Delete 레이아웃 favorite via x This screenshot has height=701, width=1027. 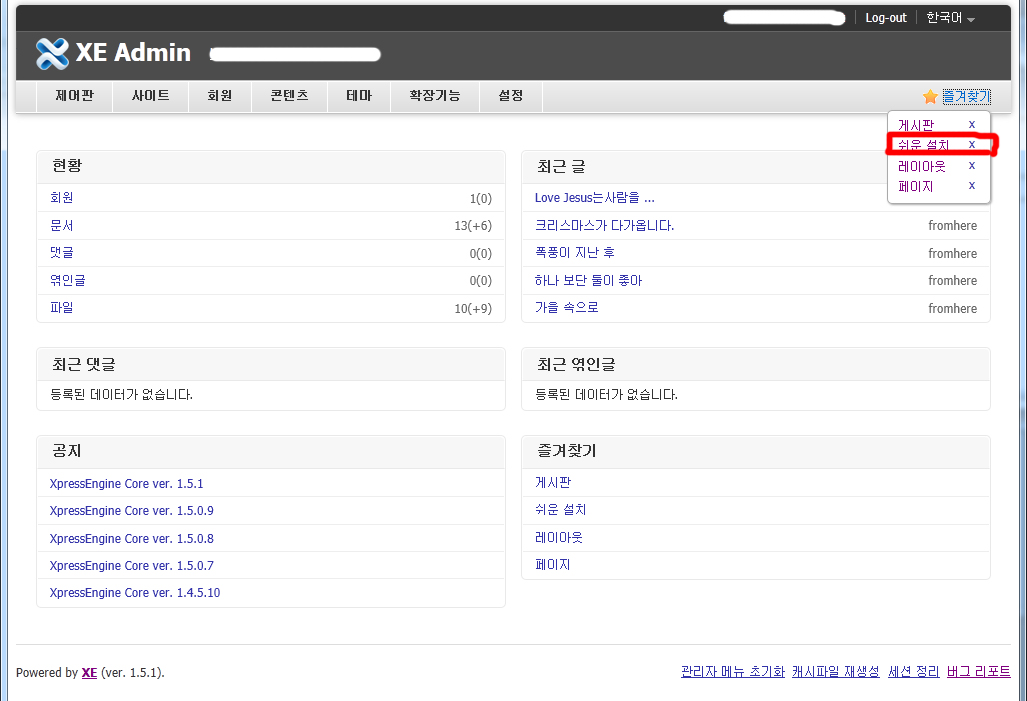pyautogui.click(x=971, y=166)
